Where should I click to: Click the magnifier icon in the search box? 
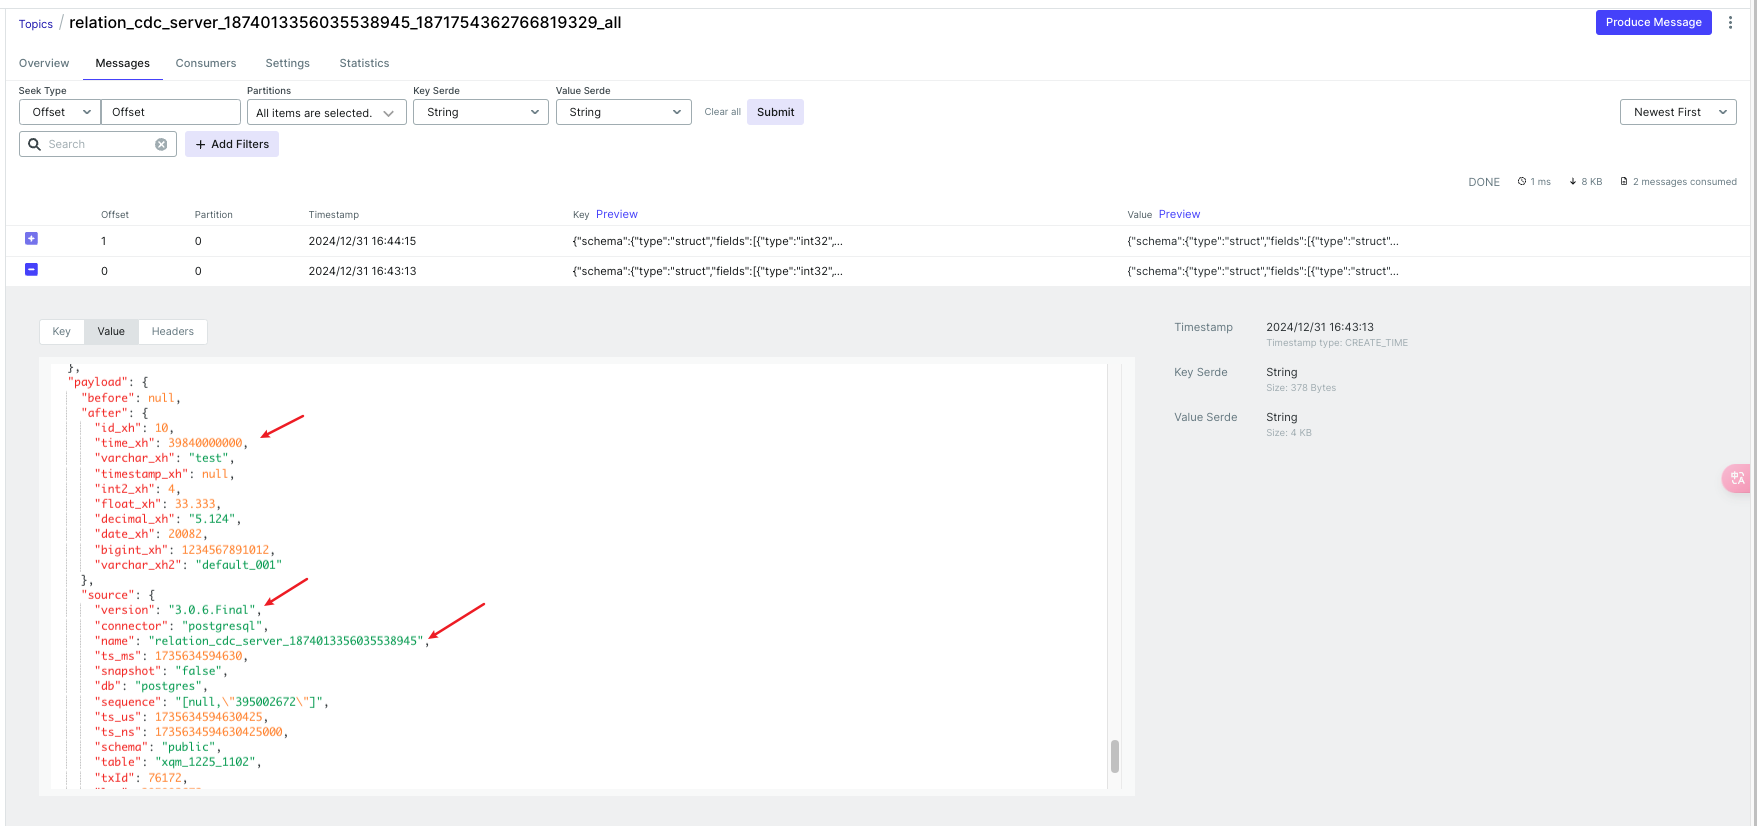click(x=34, y=144)
